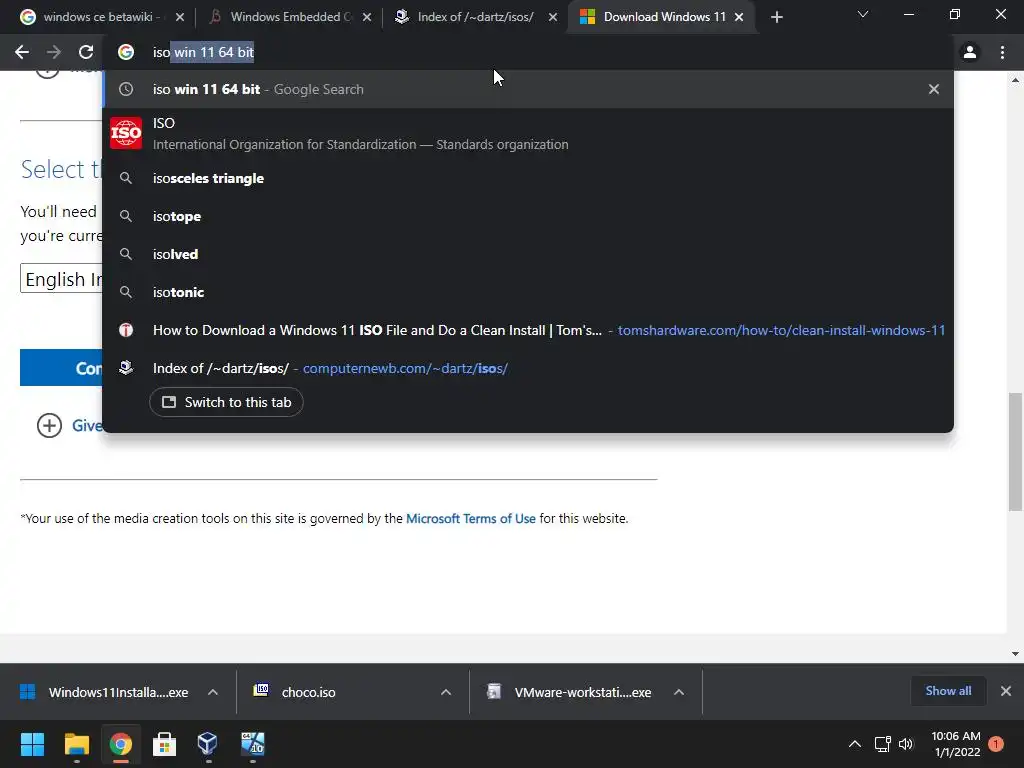This screenshot has width=1024, height=768.
Task: Reload the current page
Action: tap(86, 52)
